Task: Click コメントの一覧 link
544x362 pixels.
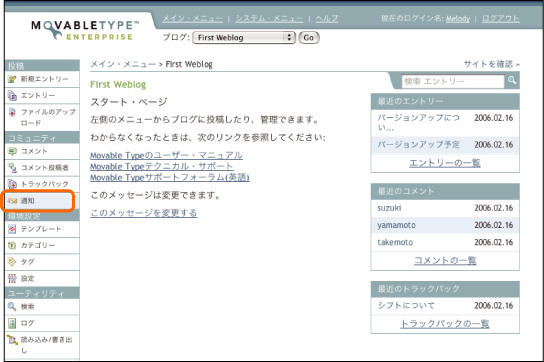Action: 445,260
